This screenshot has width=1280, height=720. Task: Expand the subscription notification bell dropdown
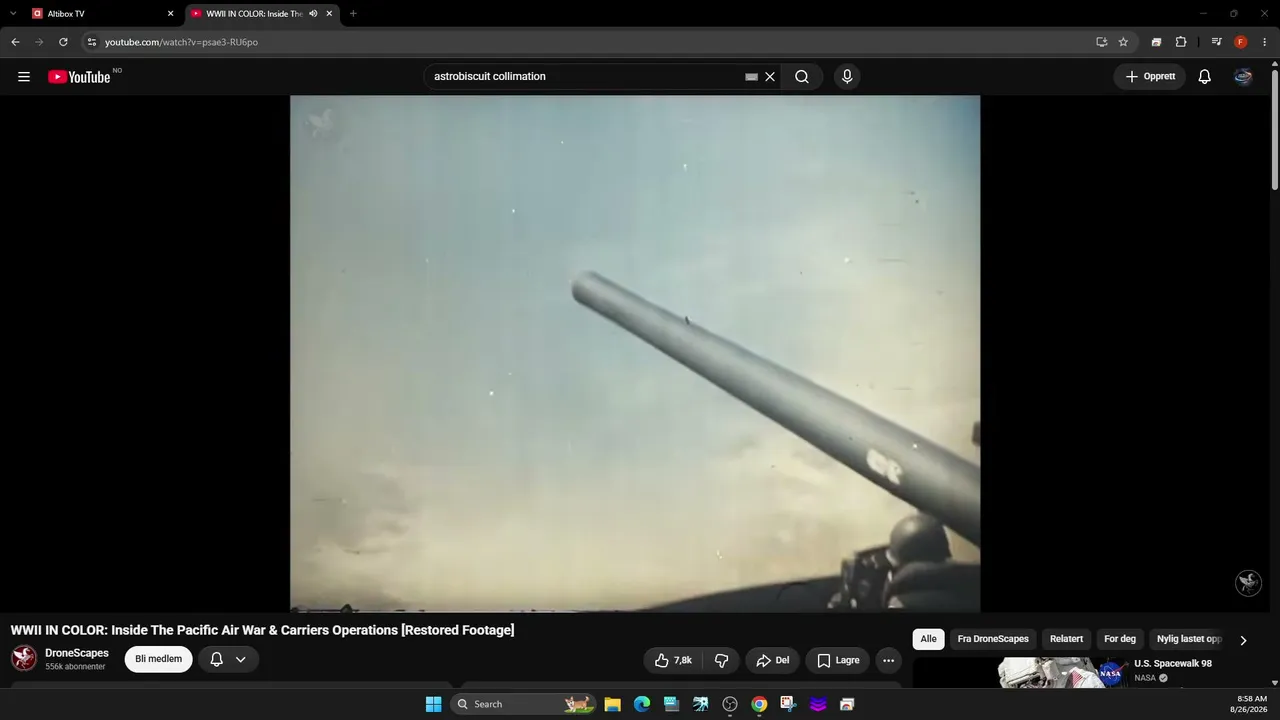pyautogui.click(x=228, y=659)
